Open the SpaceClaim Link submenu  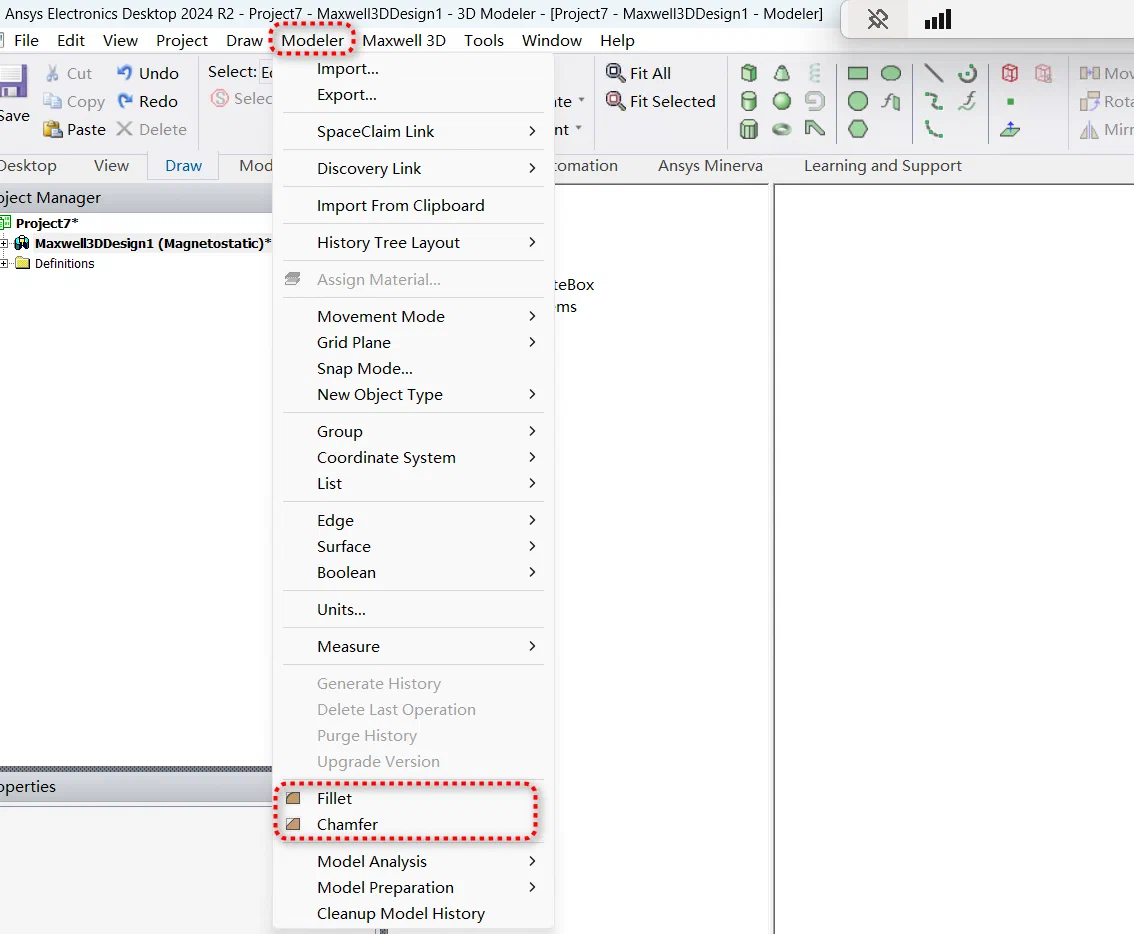coord(413,132)
